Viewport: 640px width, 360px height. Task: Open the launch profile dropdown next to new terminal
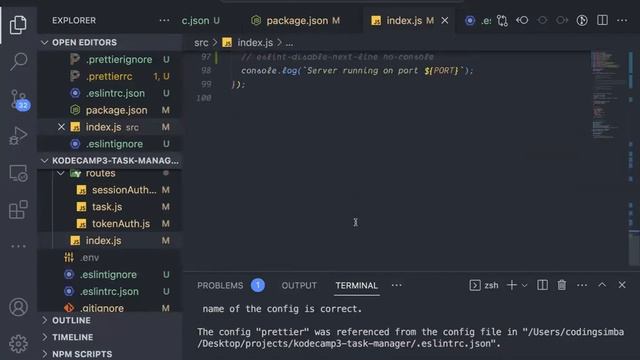(524, 285)
